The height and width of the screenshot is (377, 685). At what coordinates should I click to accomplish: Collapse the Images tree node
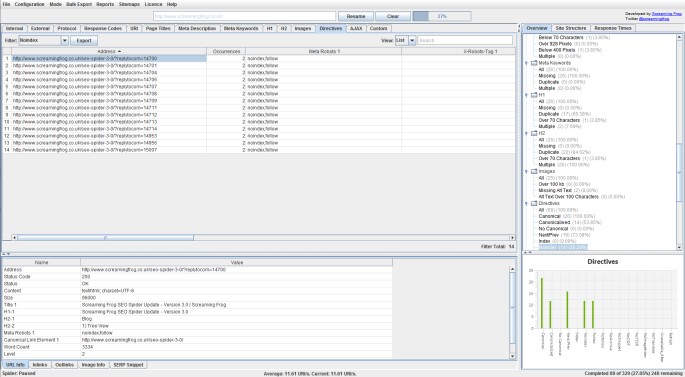point(527,172)
